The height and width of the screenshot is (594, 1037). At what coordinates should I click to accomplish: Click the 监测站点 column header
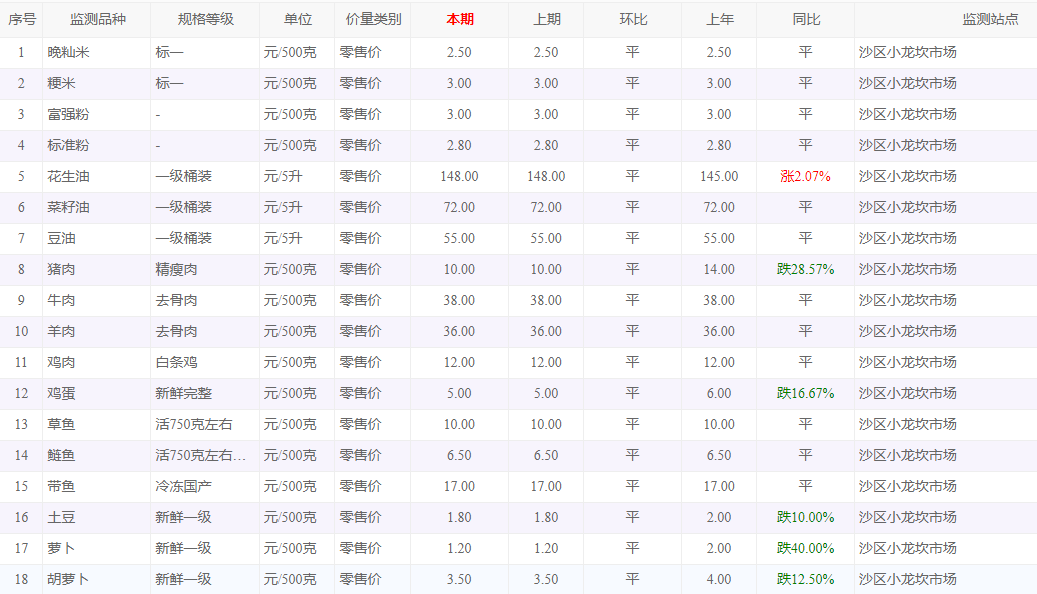point(990,20)
